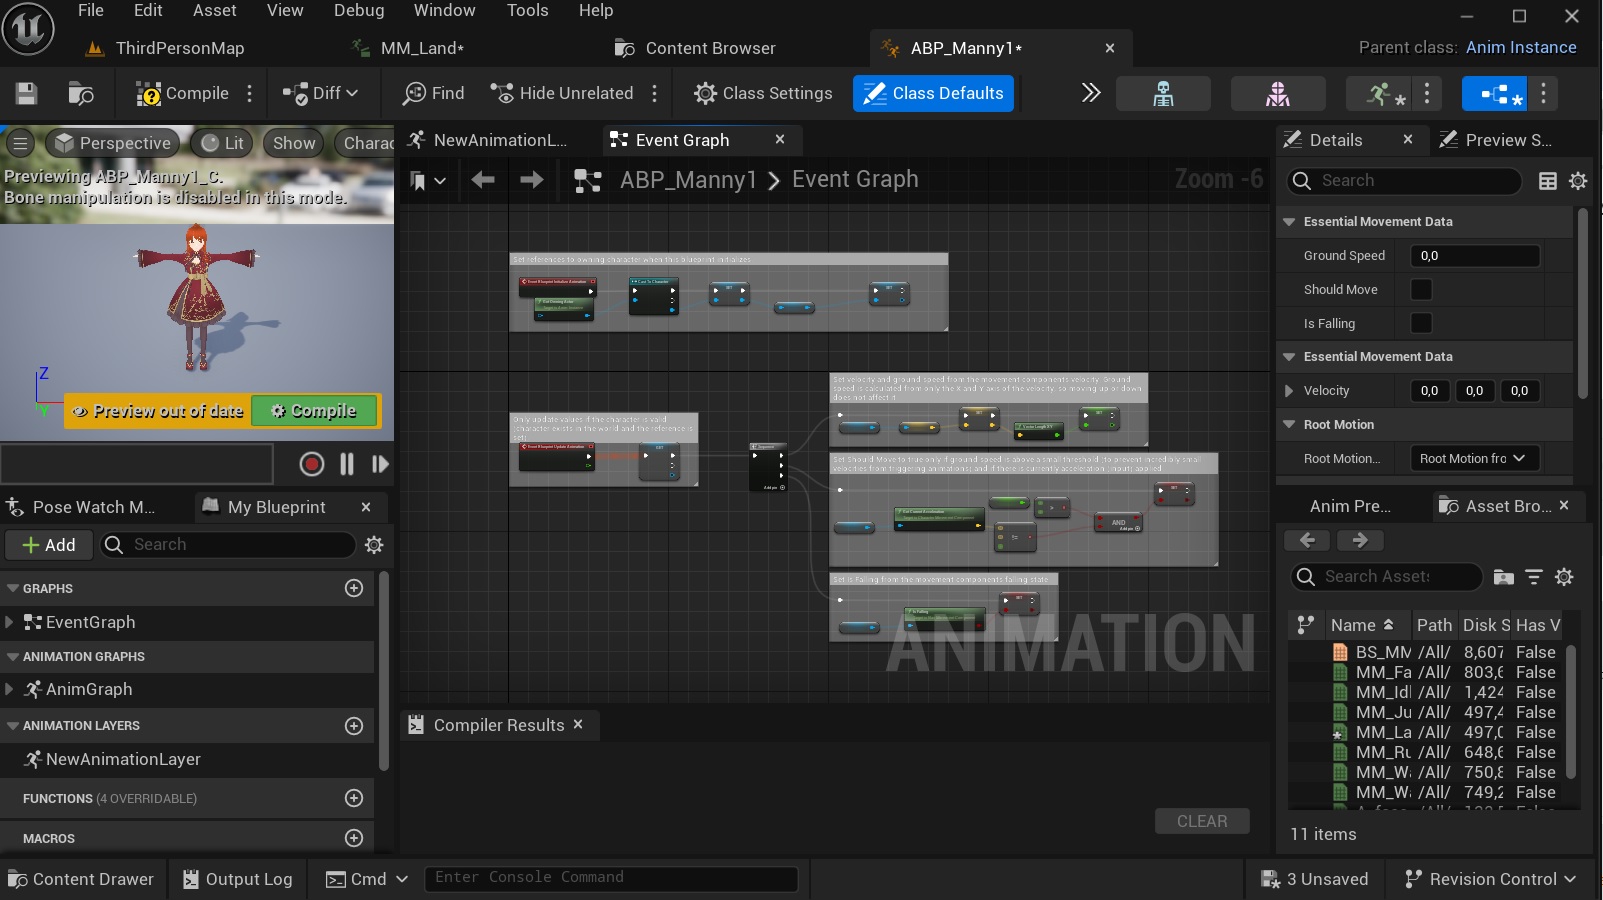Click the Save asset icon
Screen dimensions: 1603x900
click(x=27, y=93)
